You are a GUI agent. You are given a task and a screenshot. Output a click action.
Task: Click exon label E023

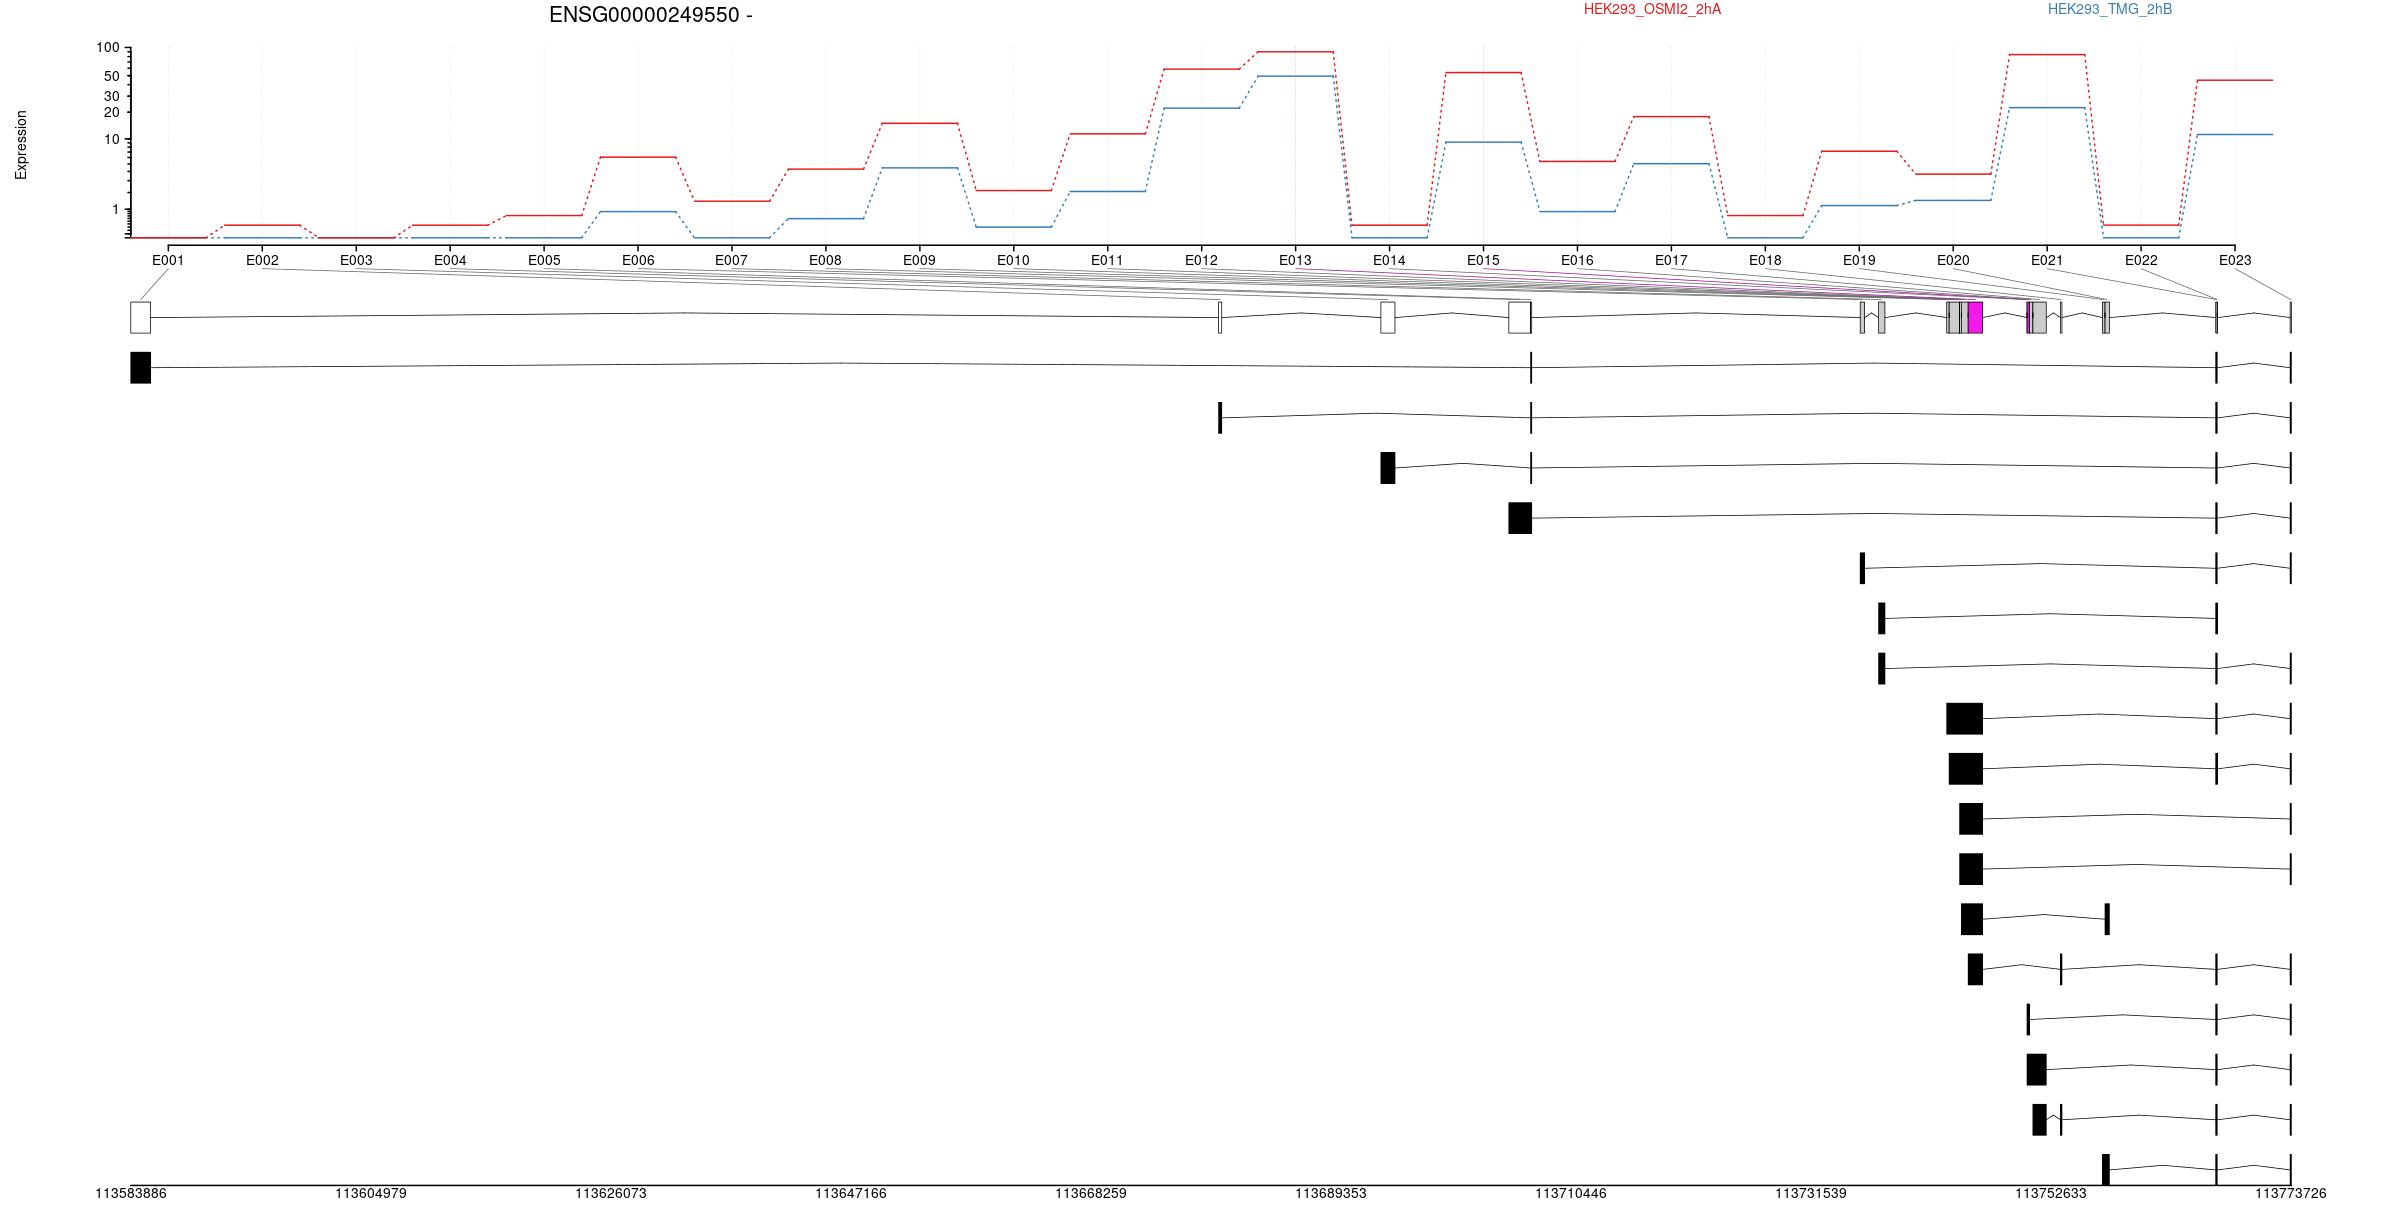click(2235, 260)
